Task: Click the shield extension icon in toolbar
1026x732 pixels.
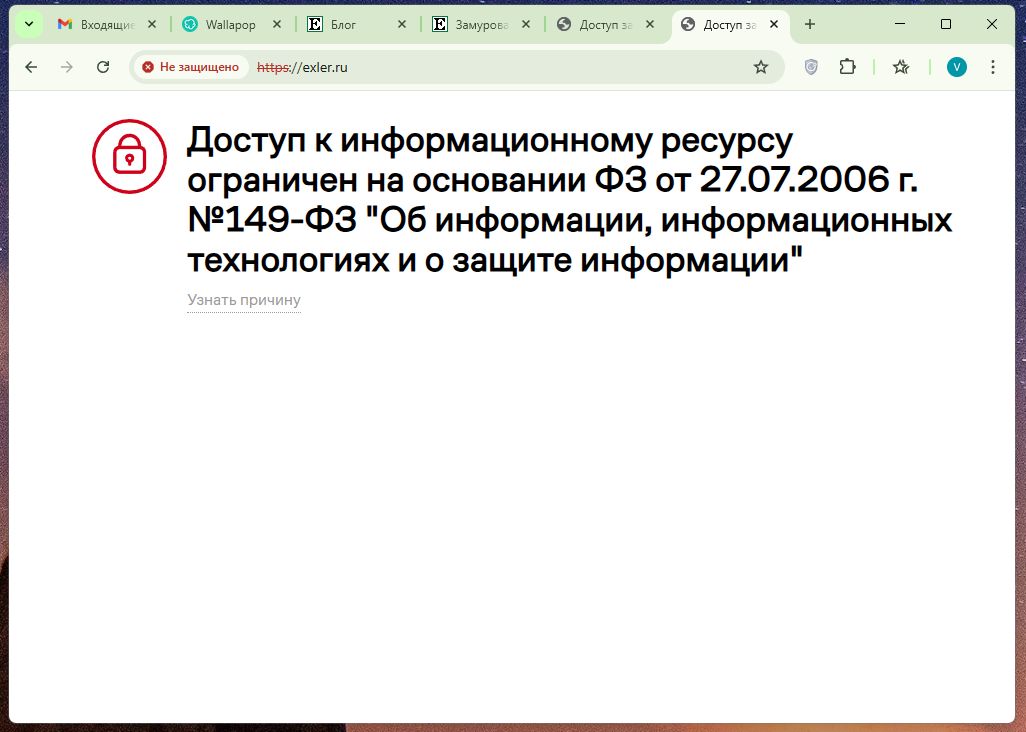Action: [811, 67]
